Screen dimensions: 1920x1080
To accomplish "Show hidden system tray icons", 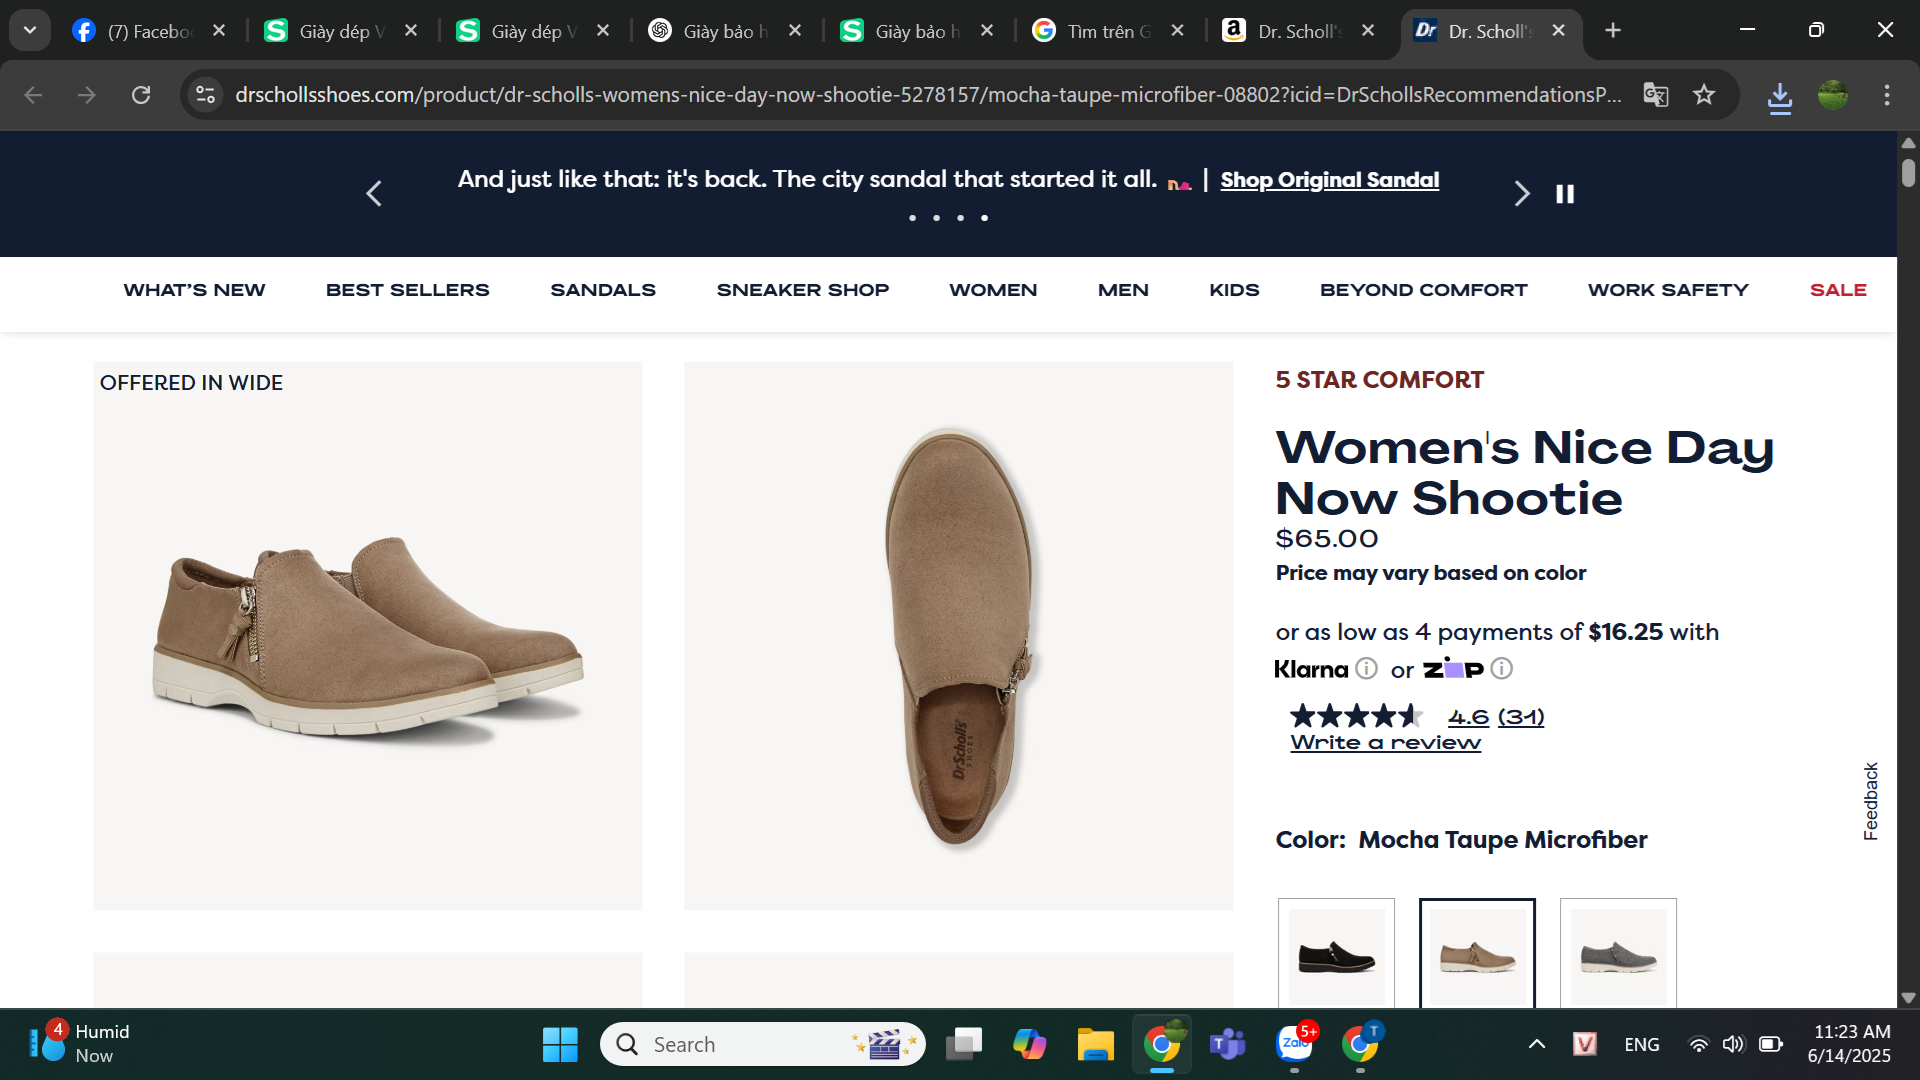I will [x=1537, y=1045].
